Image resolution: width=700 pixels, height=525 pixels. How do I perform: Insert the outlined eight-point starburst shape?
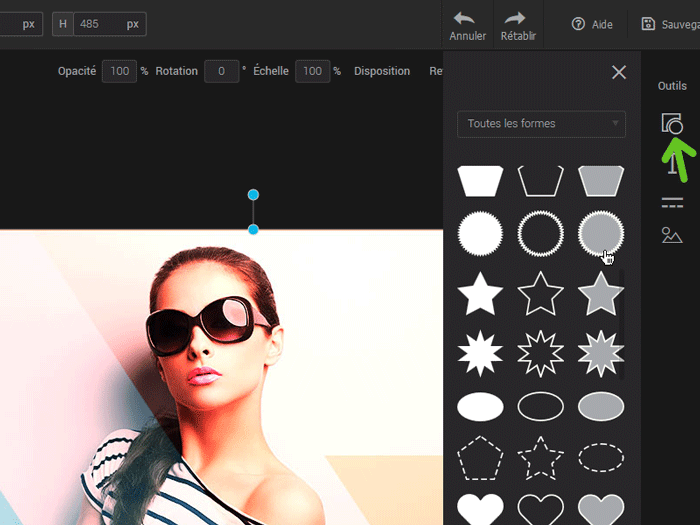pyautogui.click(x=540, y=351)
